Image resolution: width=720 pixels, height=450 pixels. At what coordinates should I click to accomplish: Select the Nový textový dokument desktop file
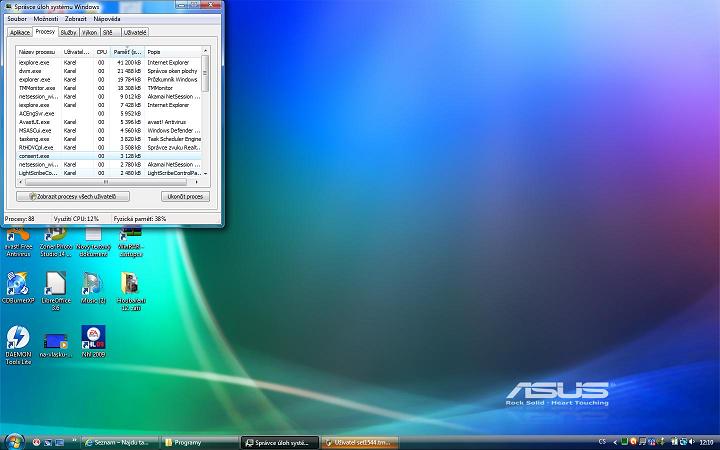click(93, 241)
